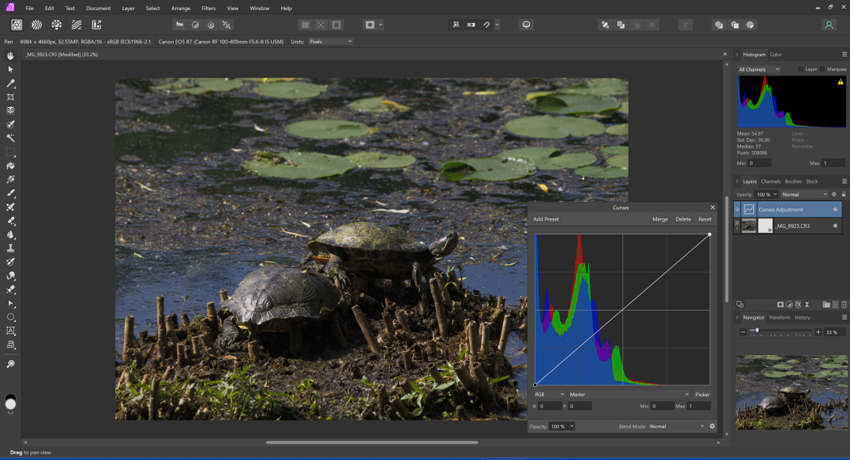Apply Auto Contrast from the toolbar
Screen dimensions: 850x460
coord(195,25)
